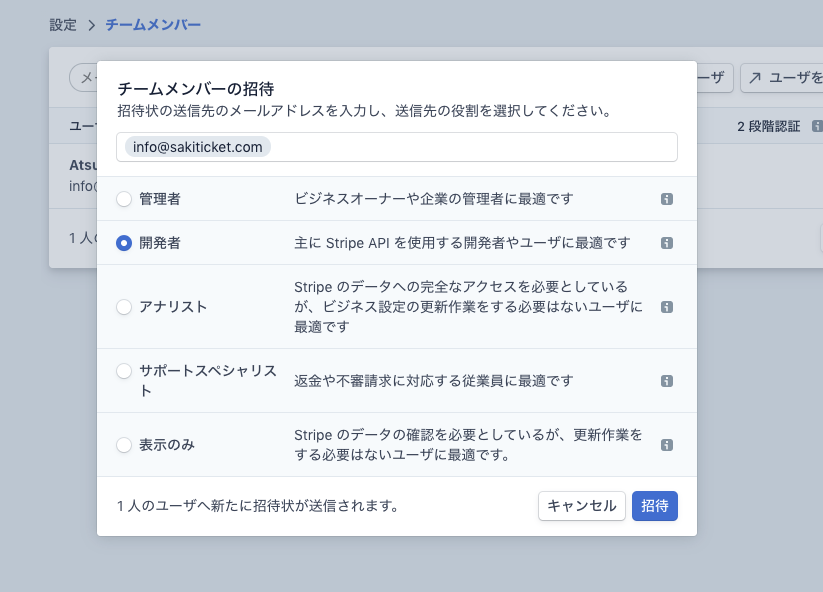The height and width of the screenshot is (592, 823).
Task: Click the 2 段階認証 column header
Action: [768, 126]
